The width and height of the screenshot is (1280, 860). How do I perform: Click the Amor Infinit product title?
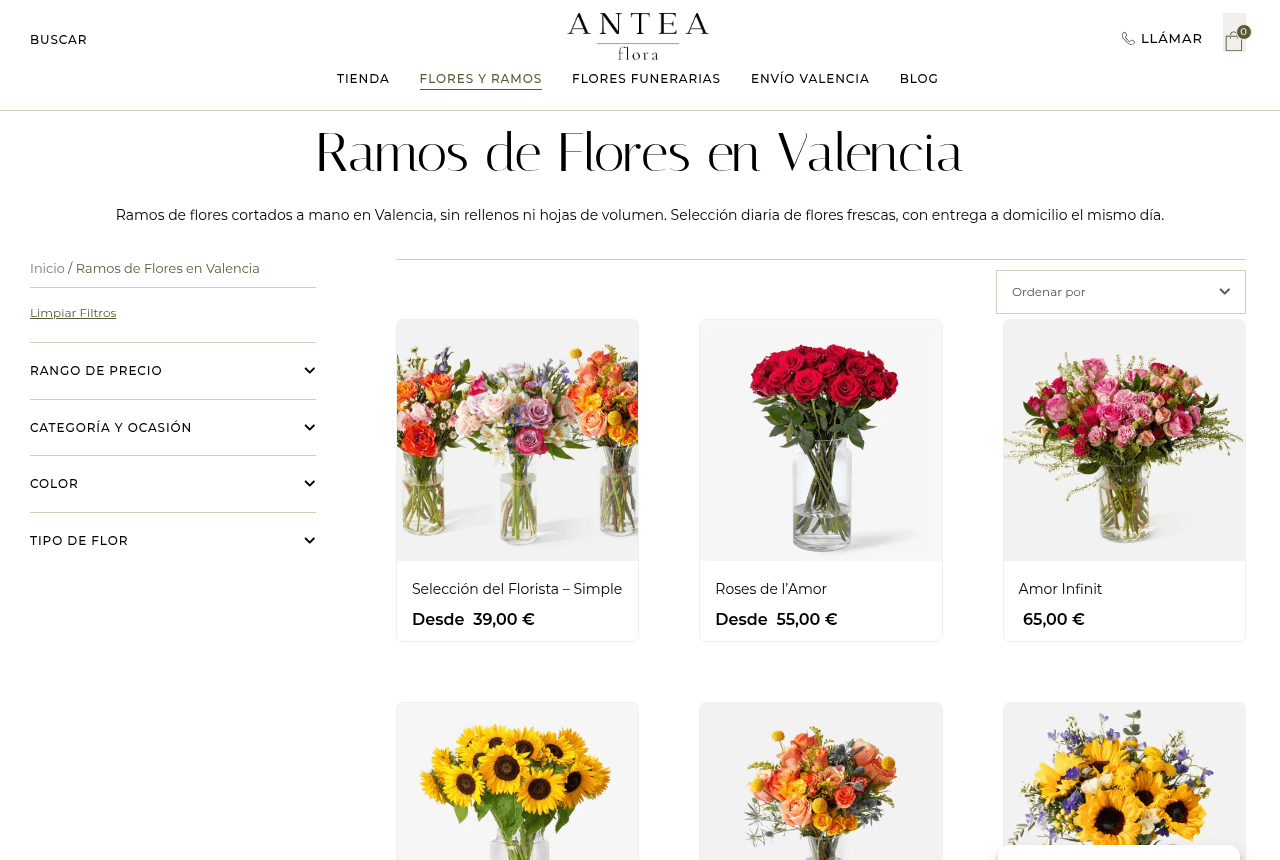coord(1060,589)
